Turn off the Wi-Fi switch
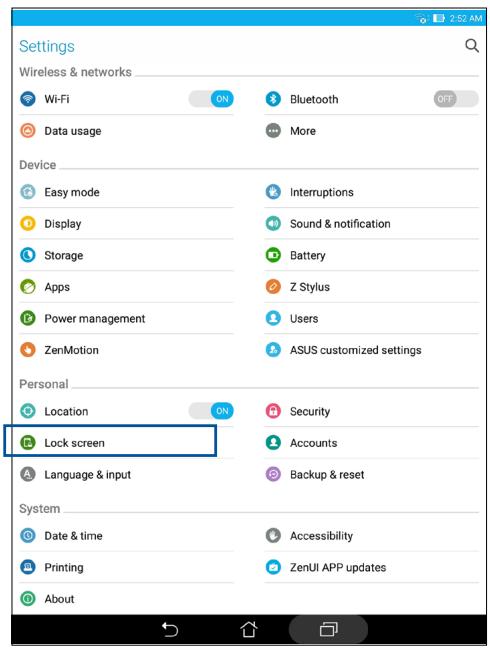The image size is (490, 649). click(211, 99)
